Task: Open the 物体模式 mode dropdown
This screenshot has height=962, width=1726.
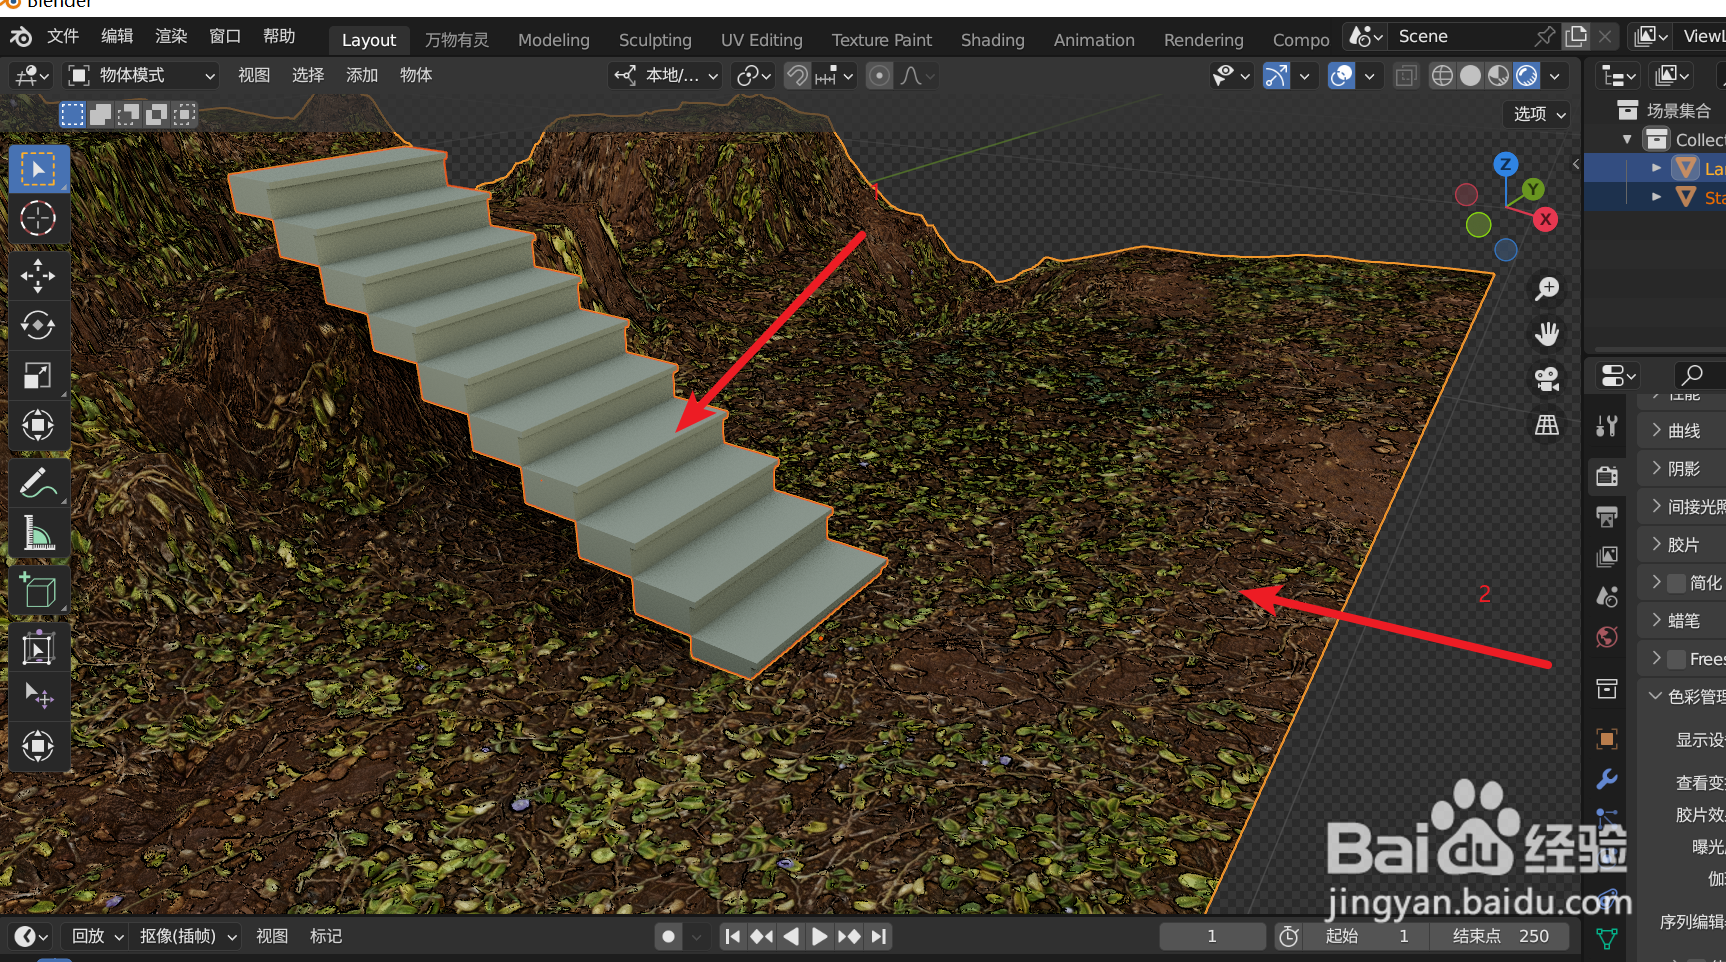Action: click(x=140, y=75)
